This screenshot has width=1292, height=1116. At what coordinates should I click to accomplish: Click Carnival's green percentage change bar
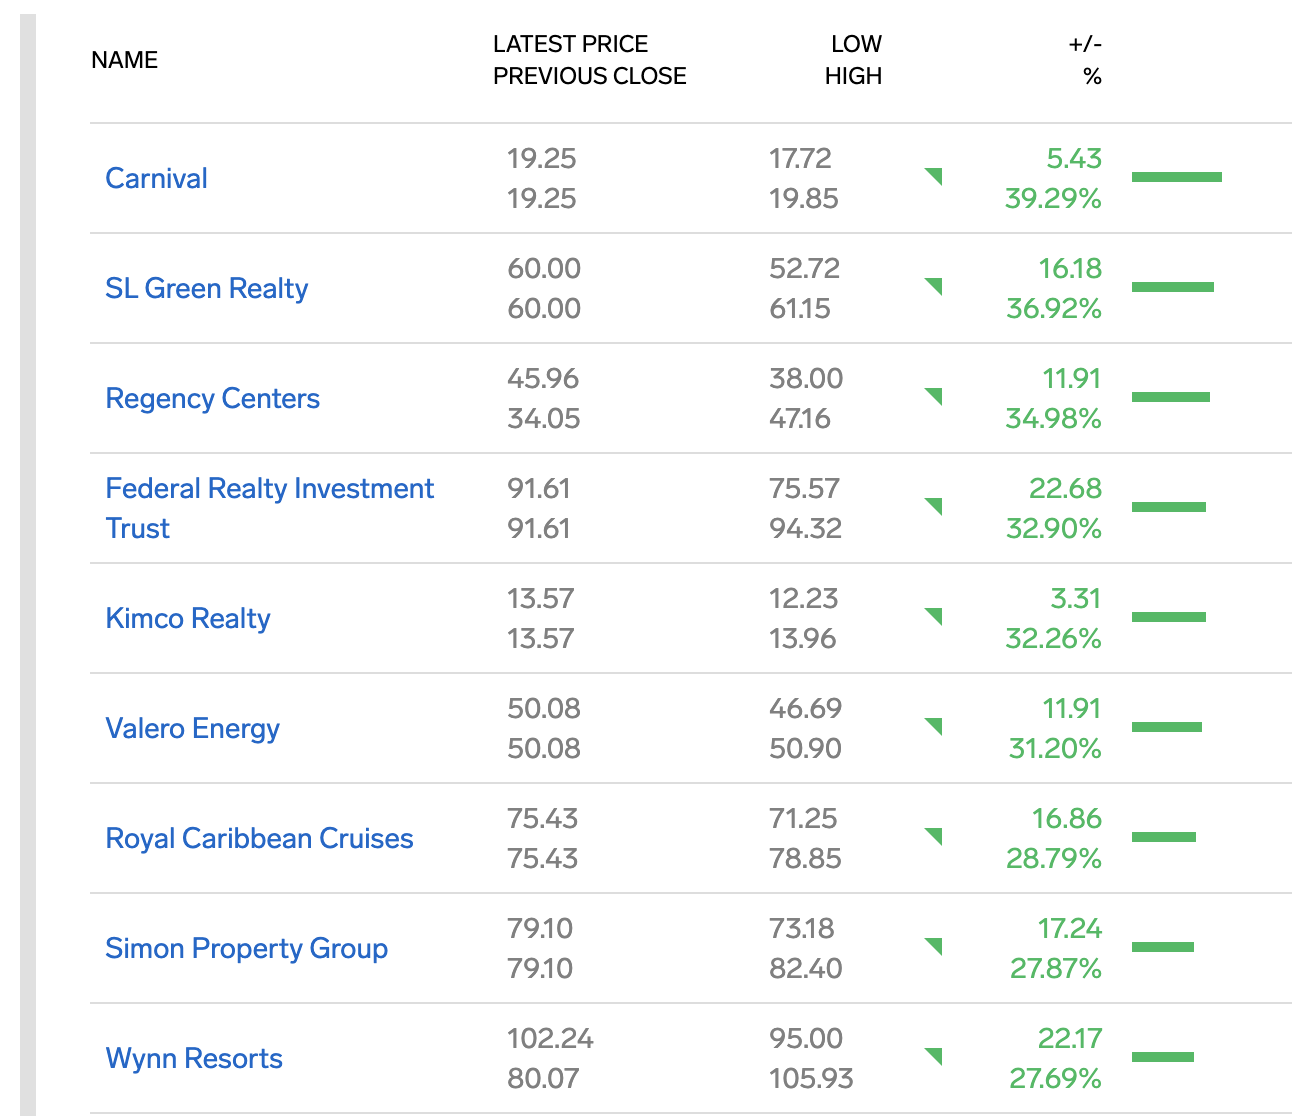pyautogui.click(x=1176, y=177)
